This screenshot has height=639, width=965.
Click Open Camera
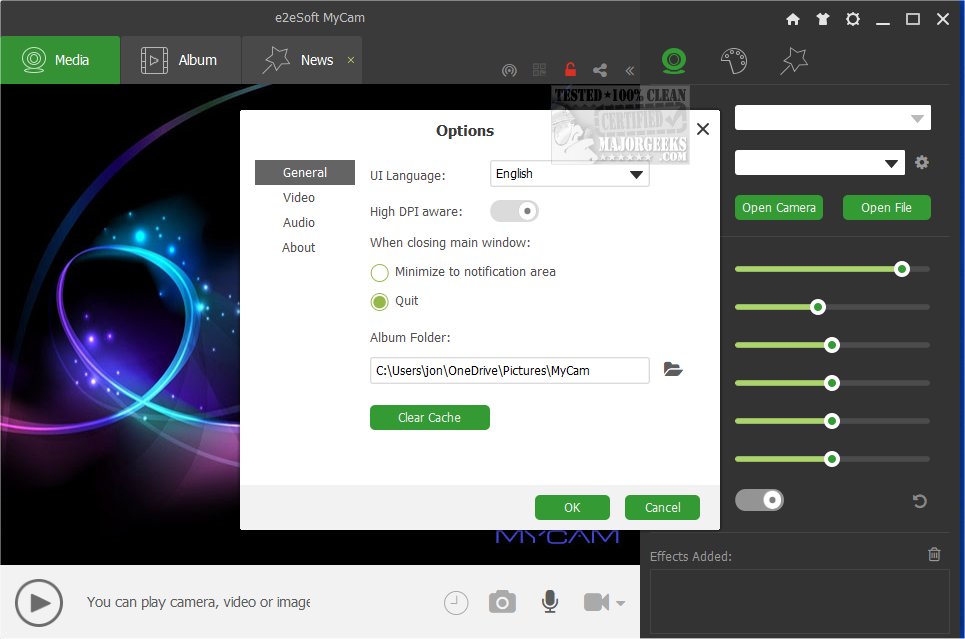(778, 207)
